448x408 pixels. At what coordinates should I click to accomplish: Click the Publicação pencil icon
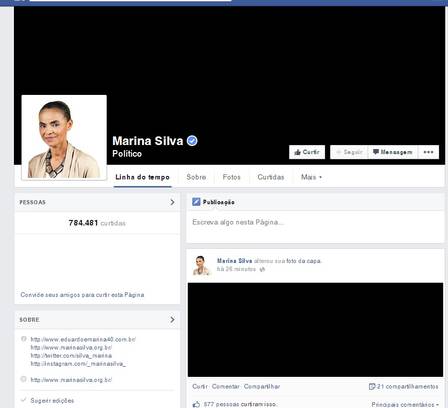[196, 202]
